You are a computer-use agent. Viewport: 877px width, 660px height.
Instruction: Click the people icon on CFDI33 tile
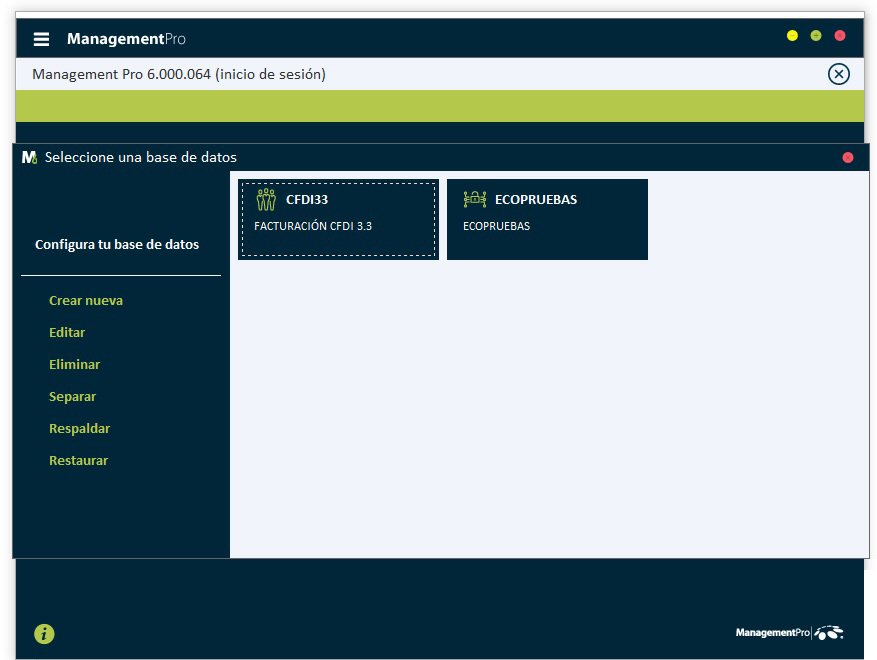tap(266, 200)
